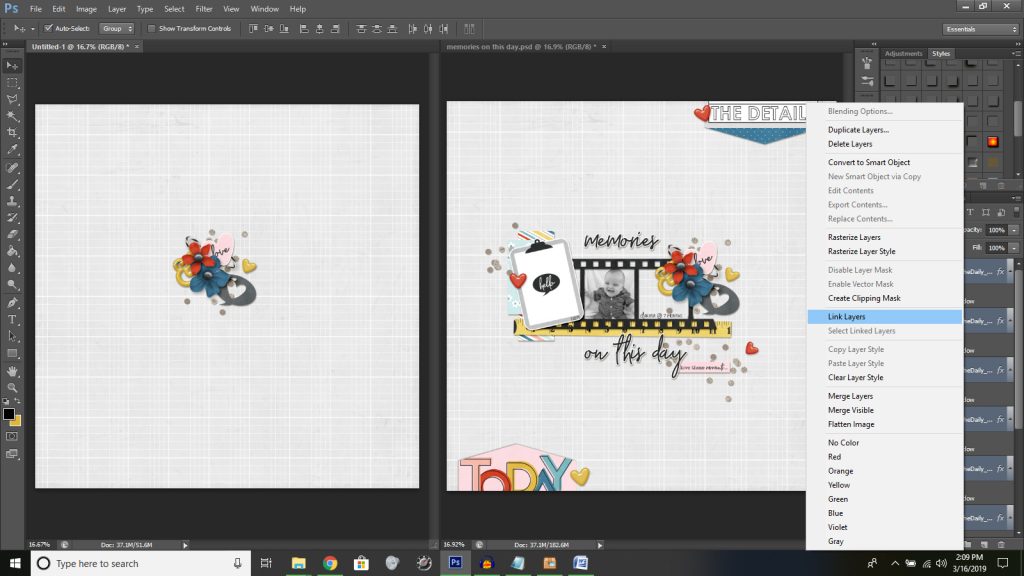The height and width of the screenshot is (576, 1024).
Task: Pick the Brush tool from the toolbar
Action: pyautogui.click(x=12, y=185)
